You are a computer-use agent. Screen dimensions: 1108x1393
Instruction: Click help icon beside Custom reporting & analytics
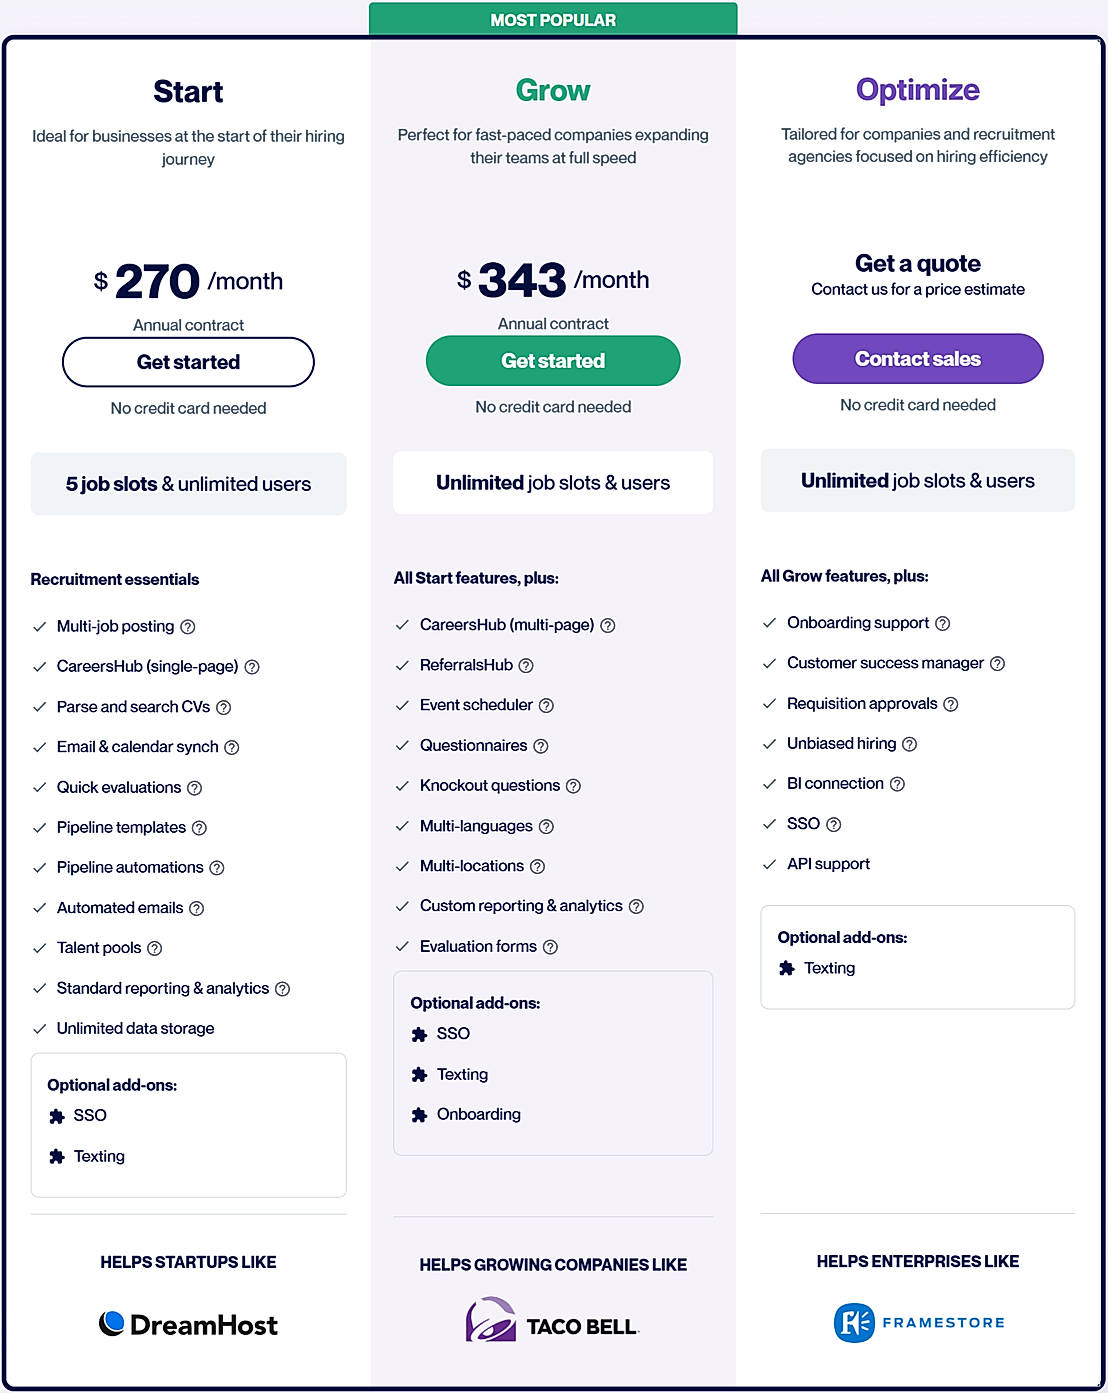(x=636, y=906)
